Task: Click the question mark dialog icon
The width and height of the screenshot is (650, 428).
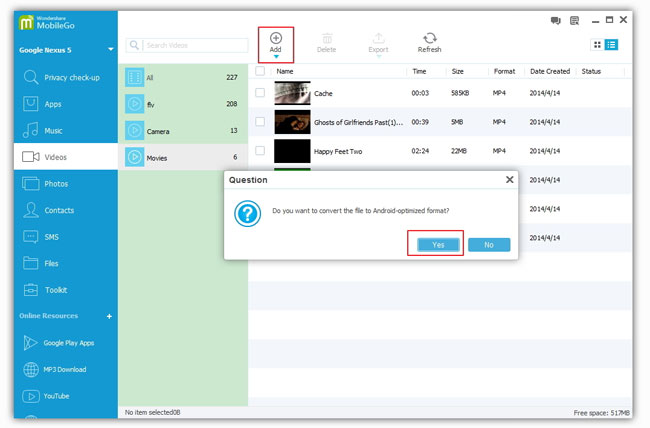Action: [247, 214]
